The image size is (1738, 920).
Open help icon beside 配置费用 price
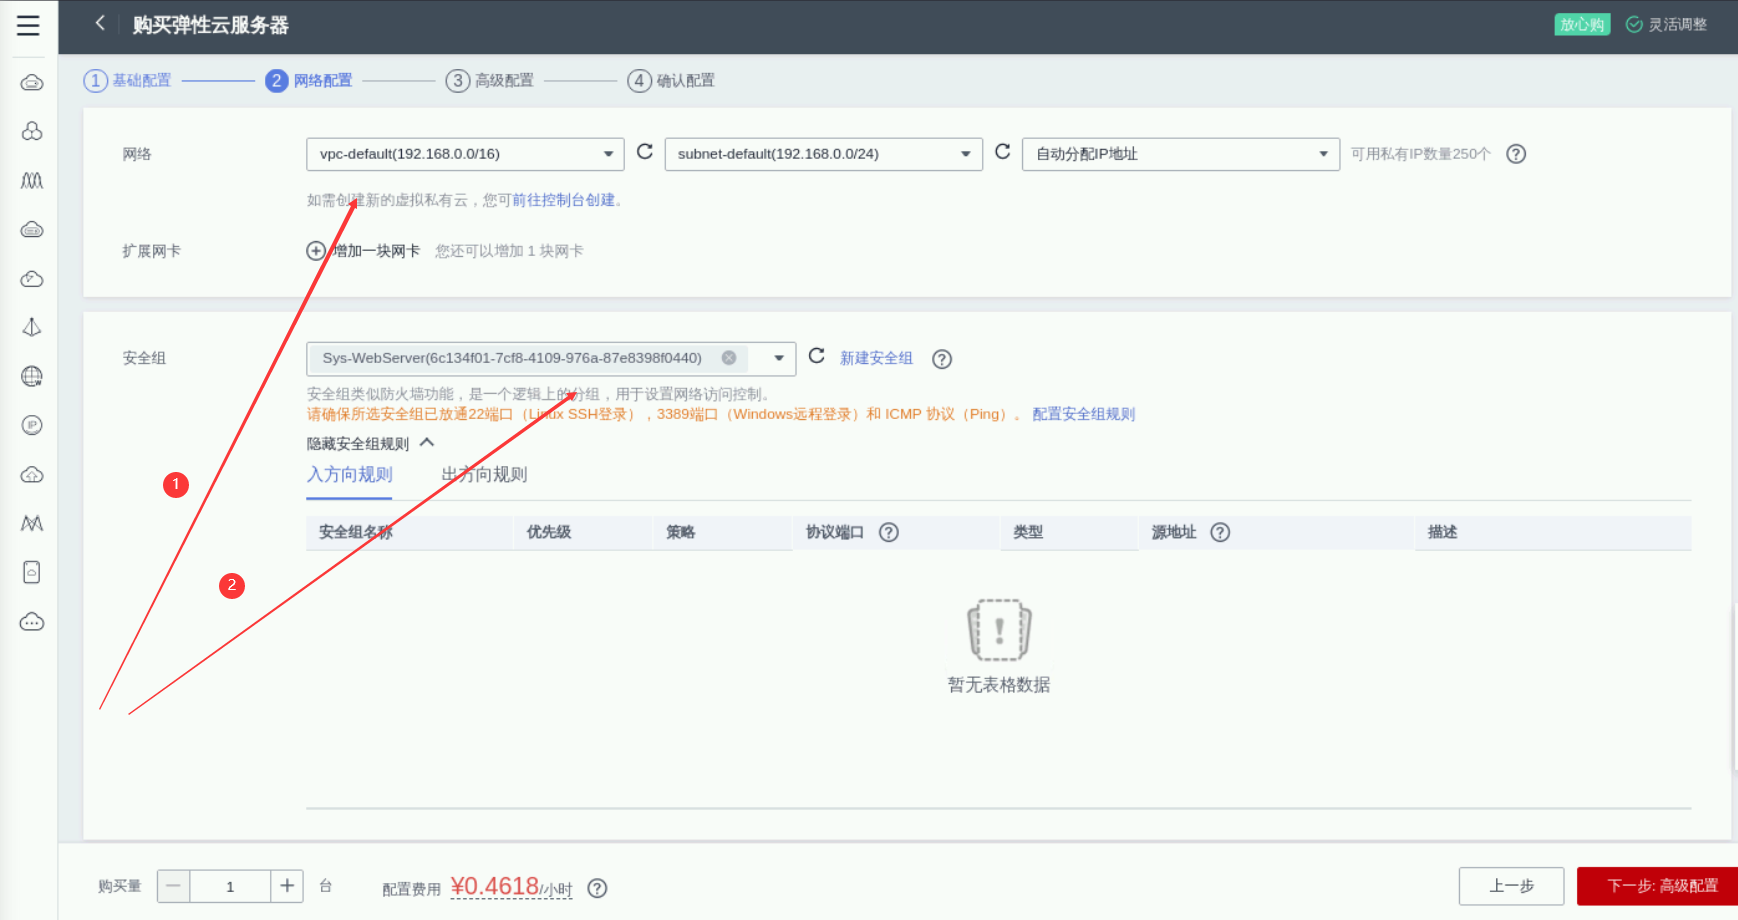(597, 888)
